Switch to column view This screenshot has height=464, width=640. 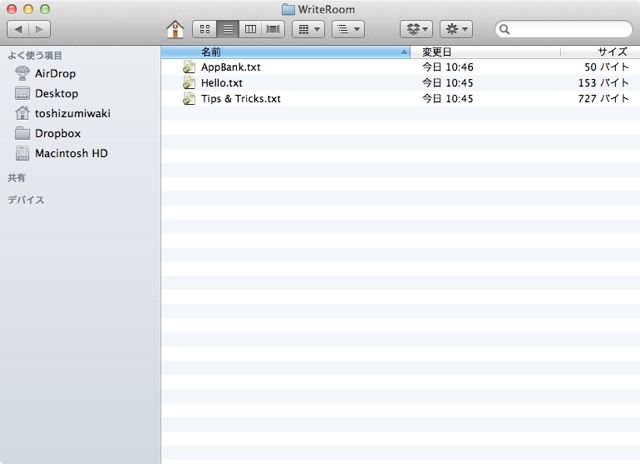[x=250, y=29]
